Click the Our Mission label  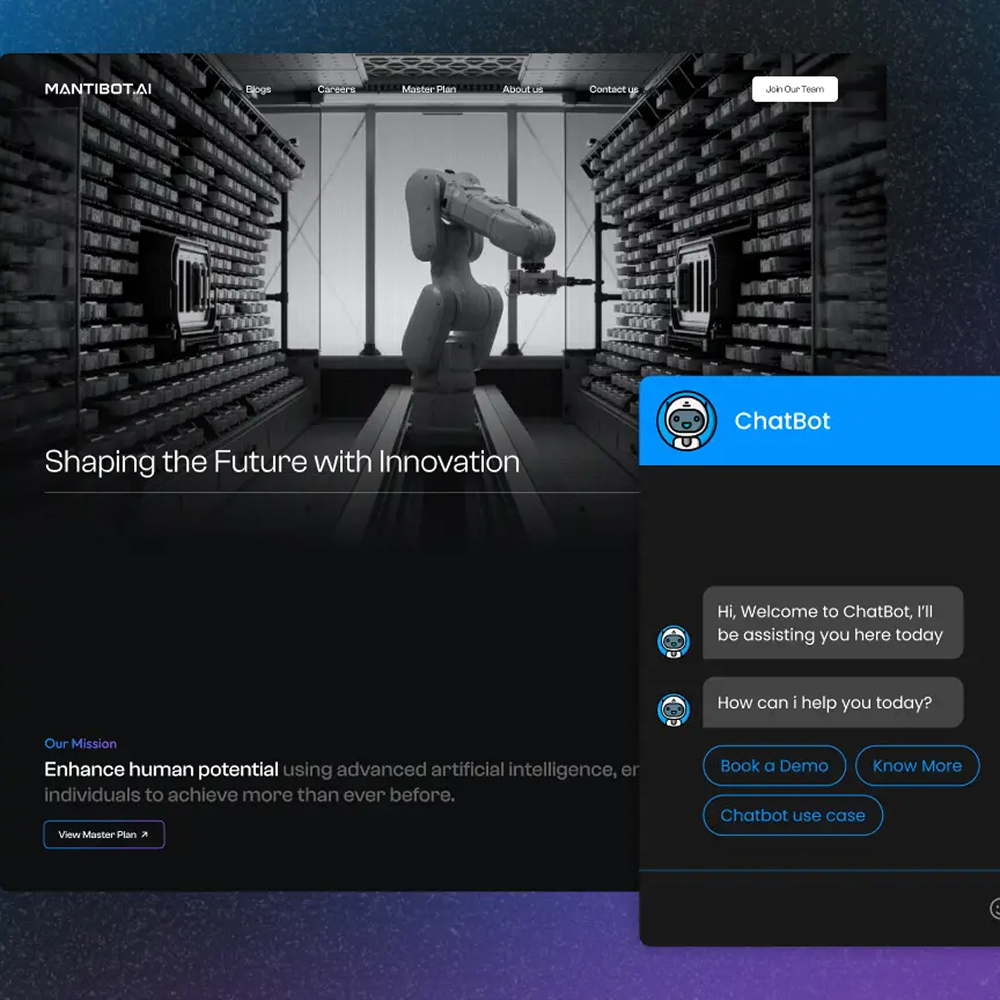coord(80,744)
